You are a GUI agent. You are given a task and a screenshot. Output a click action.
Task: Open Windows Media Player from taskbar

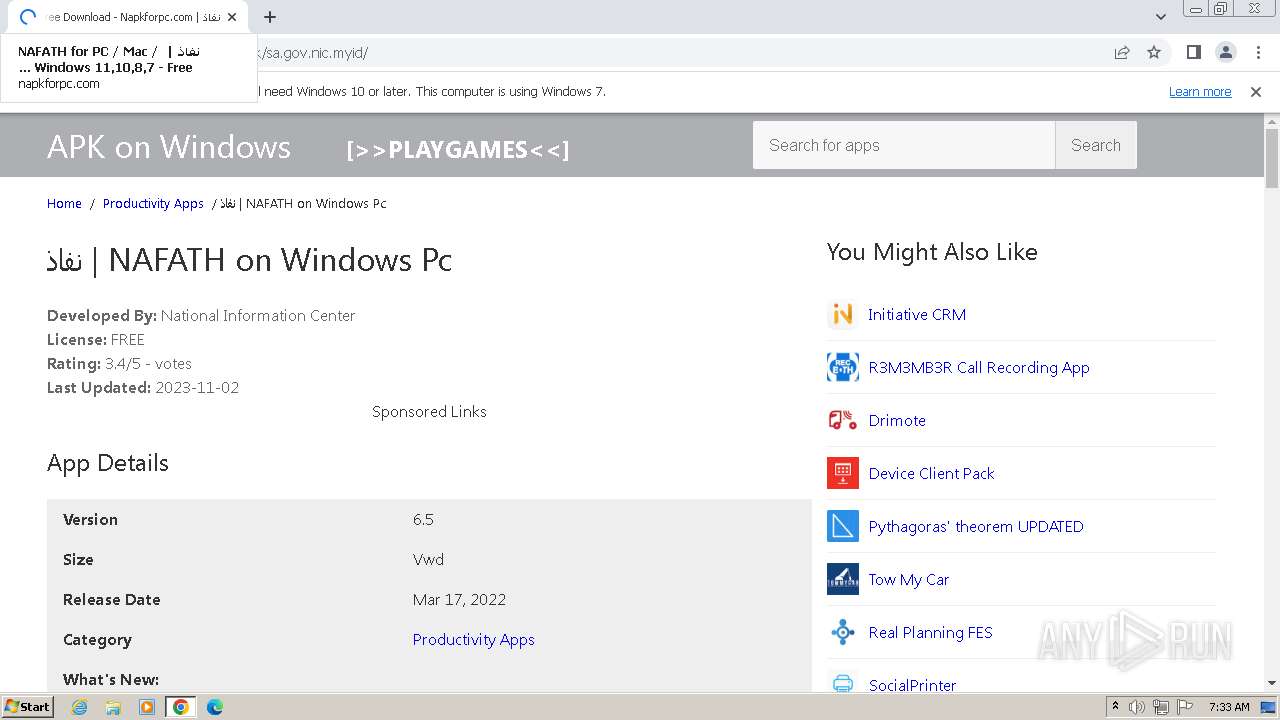[147, 707]
